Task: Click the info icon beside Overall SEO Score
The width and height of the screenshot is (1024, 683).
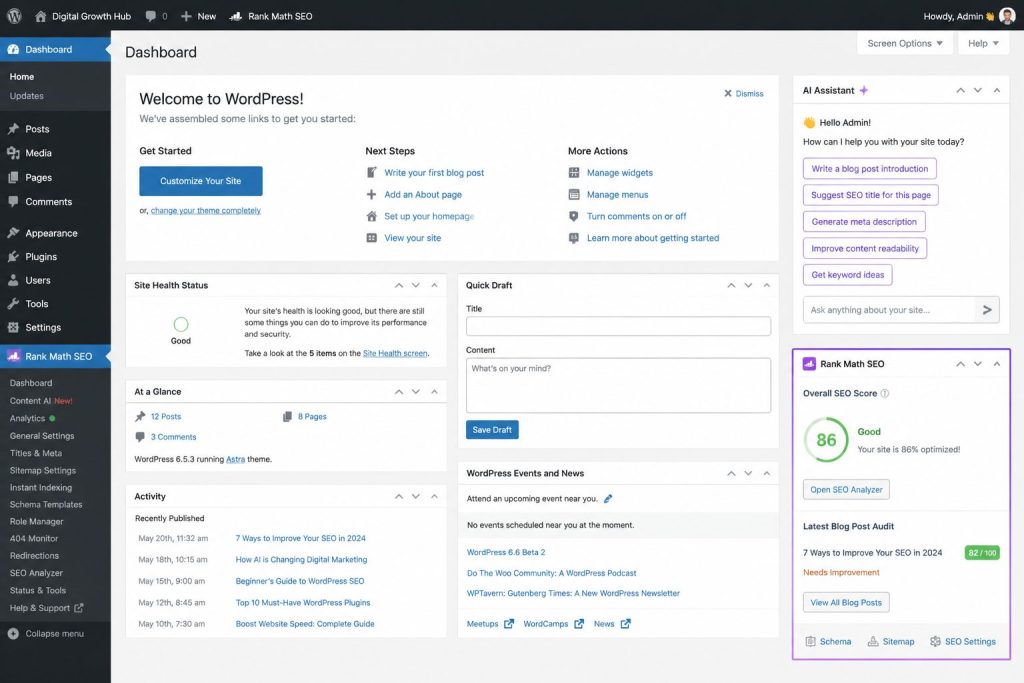Action: point(885,393)
